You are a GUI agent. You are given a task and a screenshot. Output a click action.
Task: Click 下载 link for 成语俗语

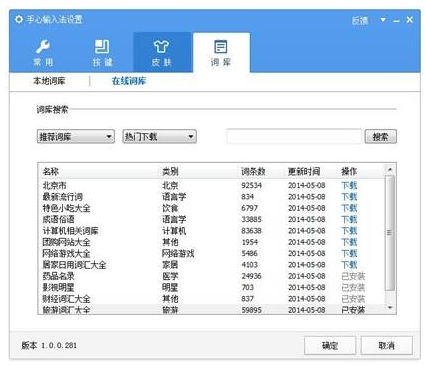tap(349, 219)
